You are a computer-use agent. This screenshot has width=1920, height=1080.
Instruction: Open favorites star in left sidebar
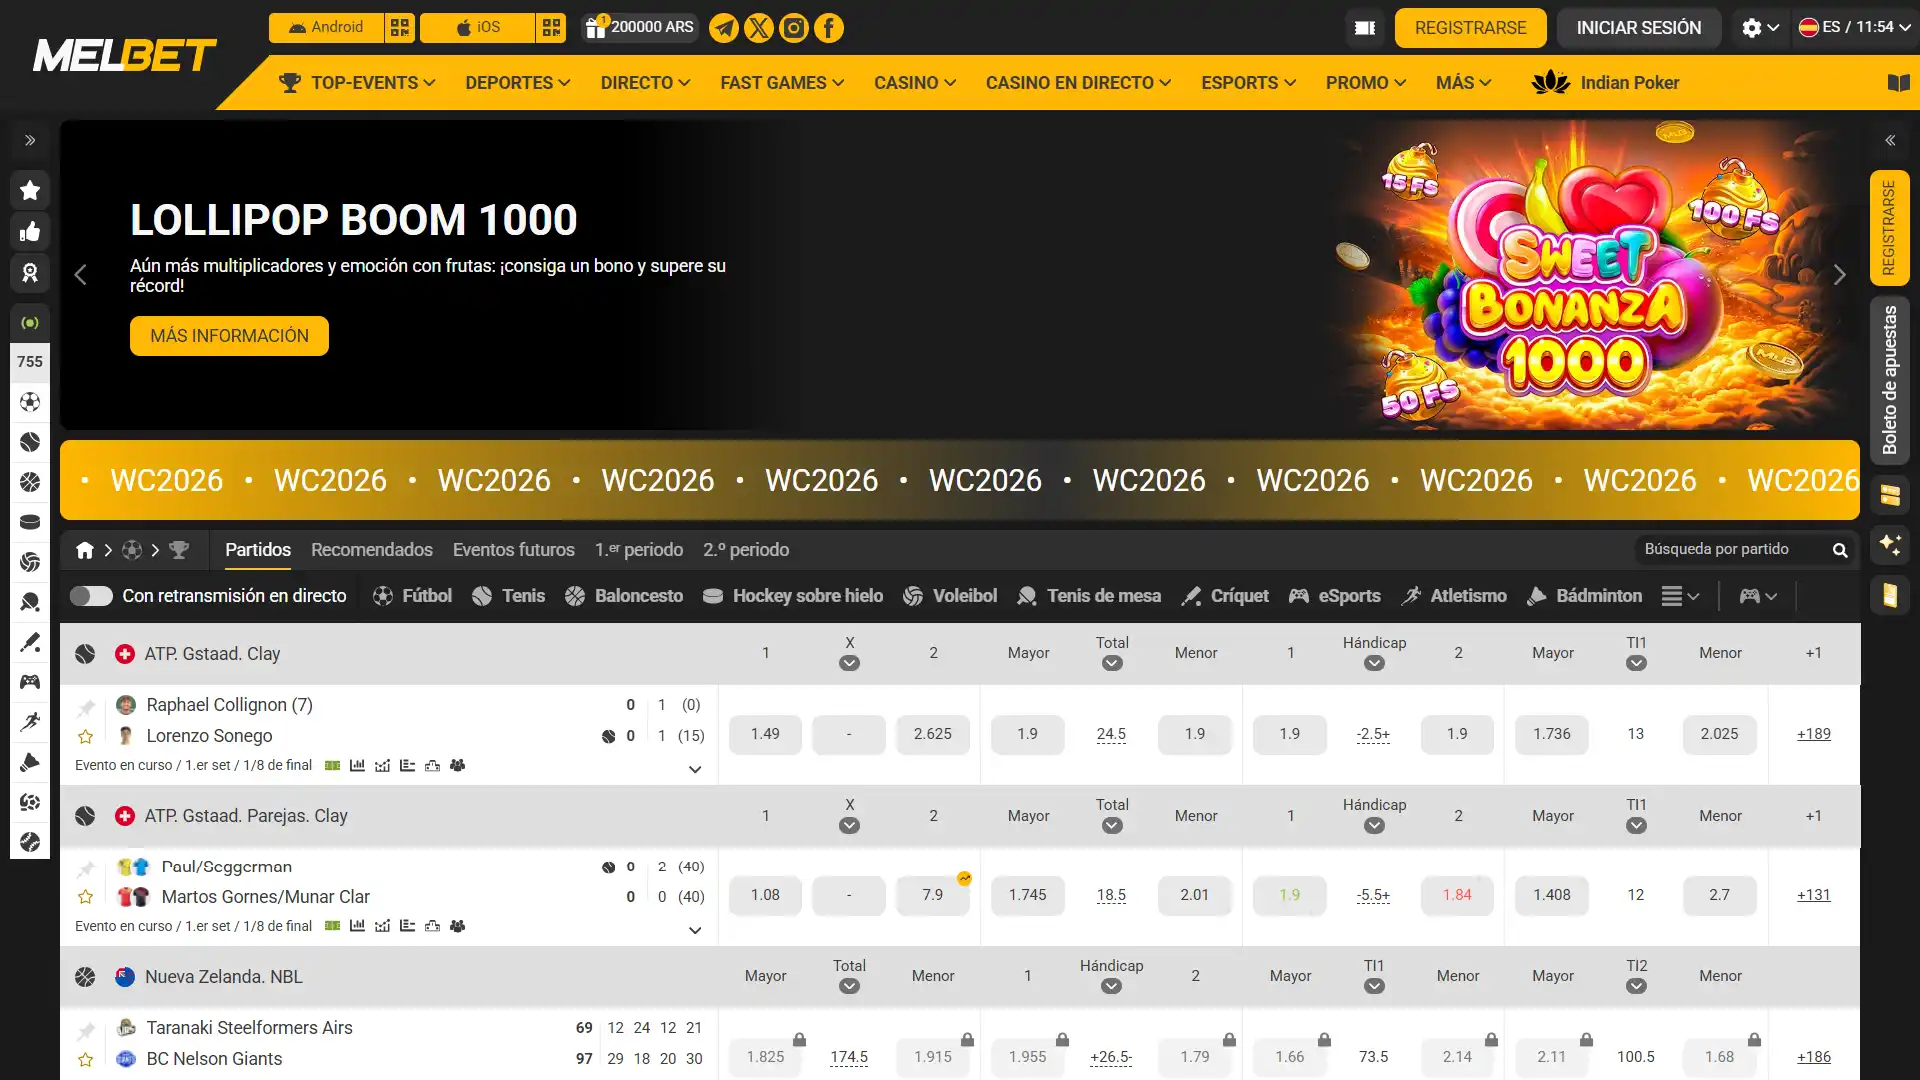30,190
